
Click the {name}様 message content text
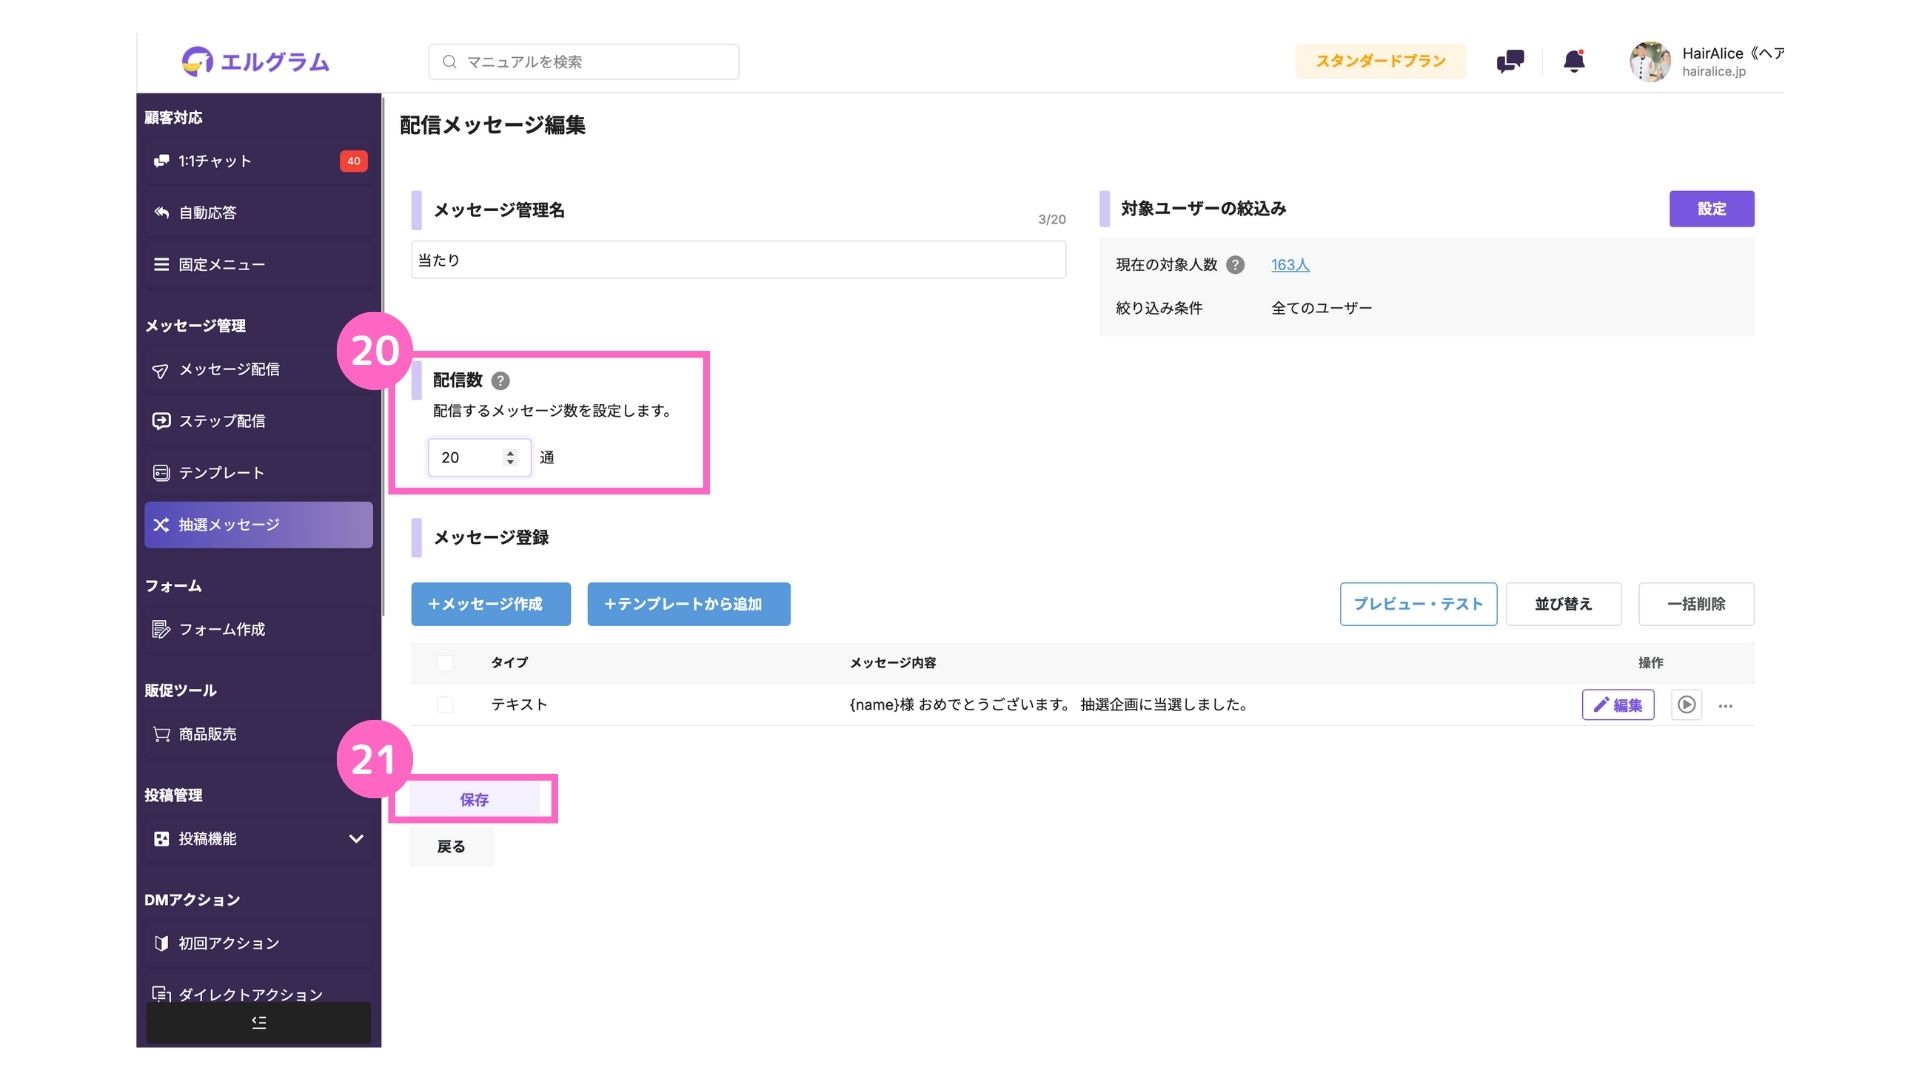(x=1049, y=705)
